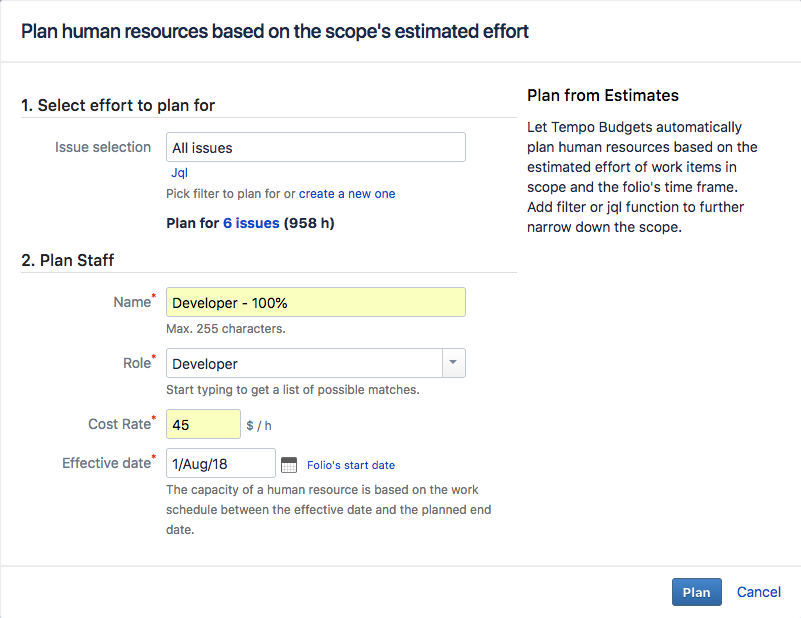This screenshot has height=618, width=801.
Task: Click the Cost Rate field showing 45
Action: 203,423
